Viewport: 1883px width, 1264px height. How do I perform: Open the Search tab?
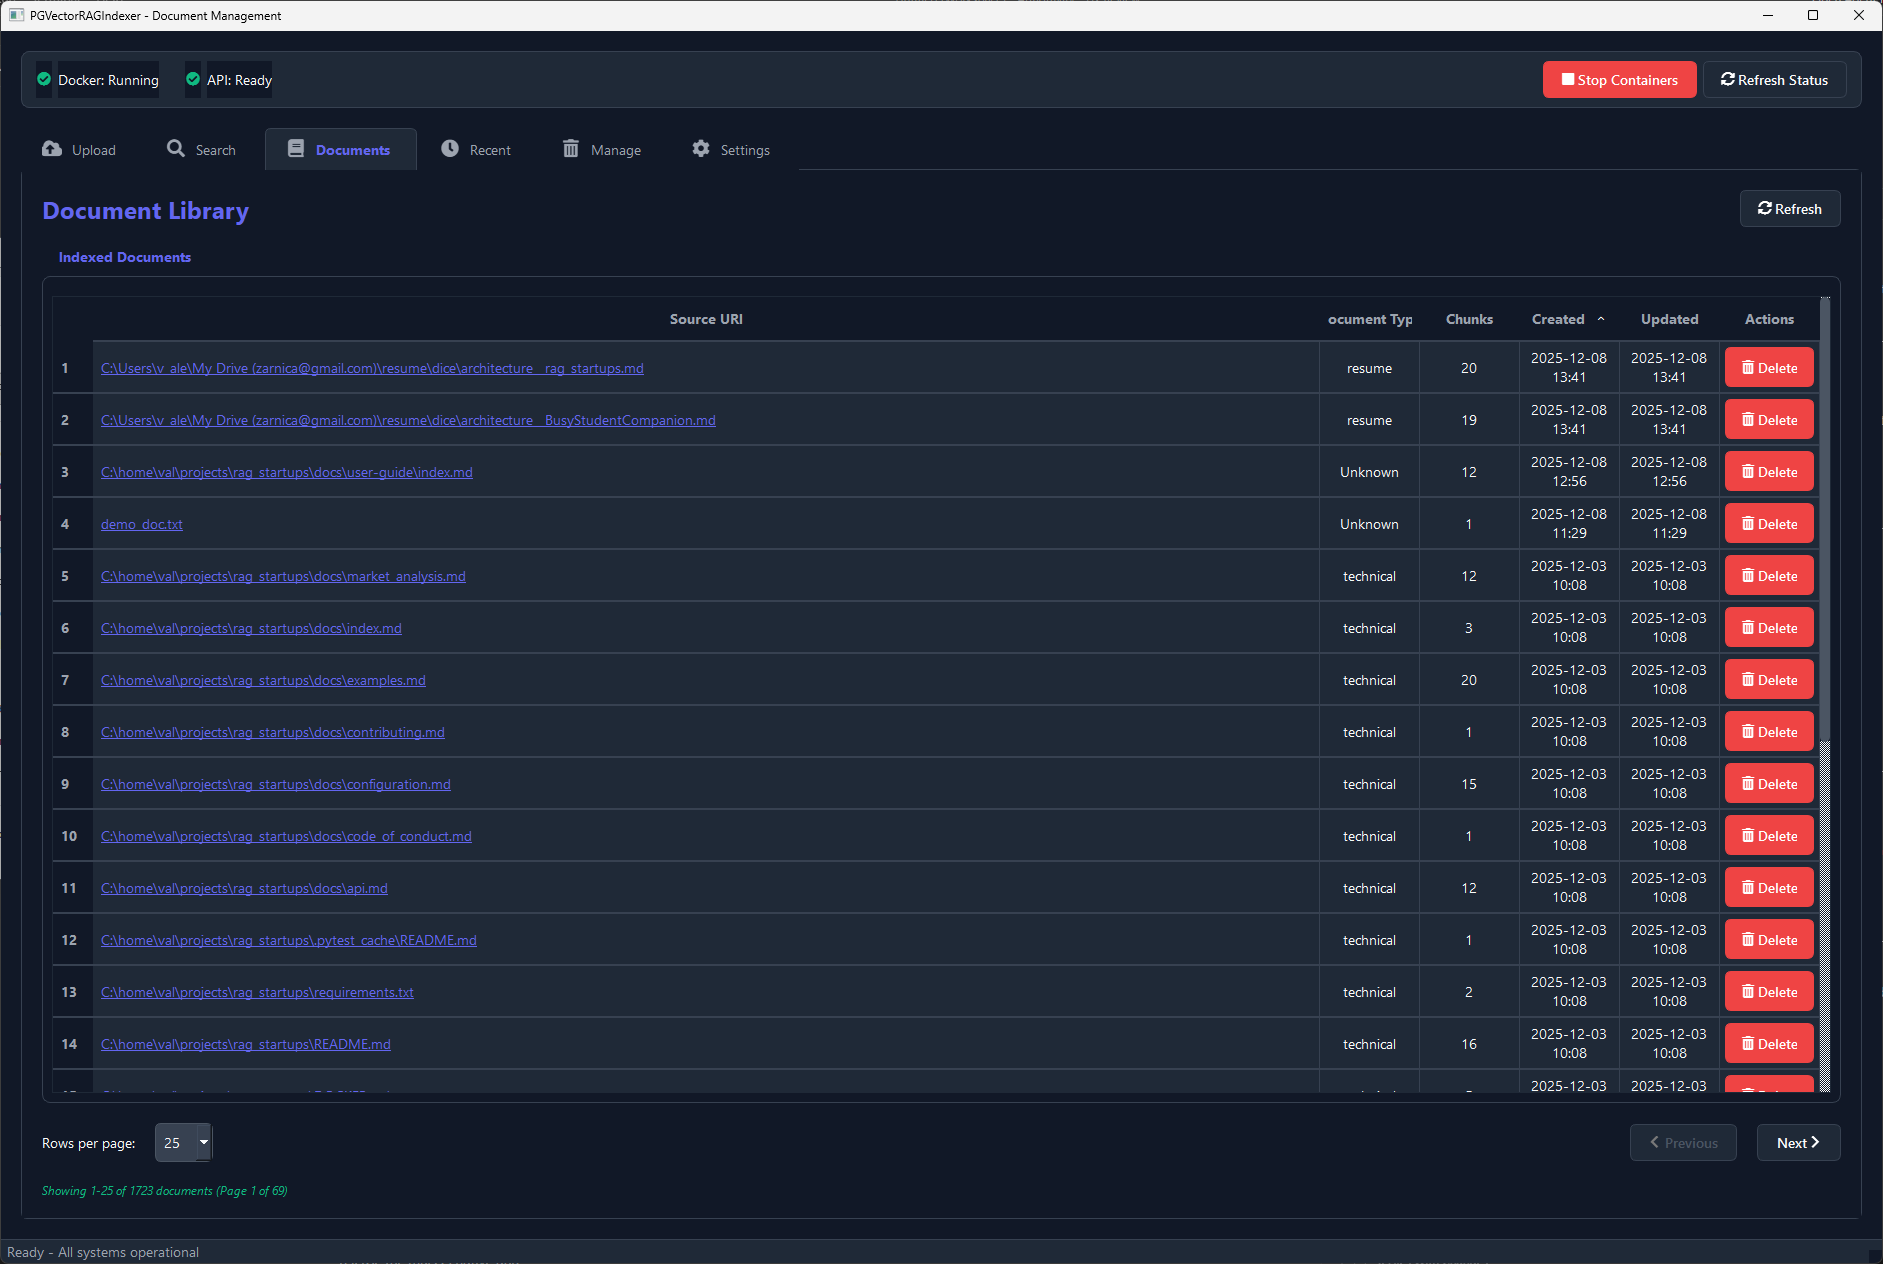tap(200, 148)
